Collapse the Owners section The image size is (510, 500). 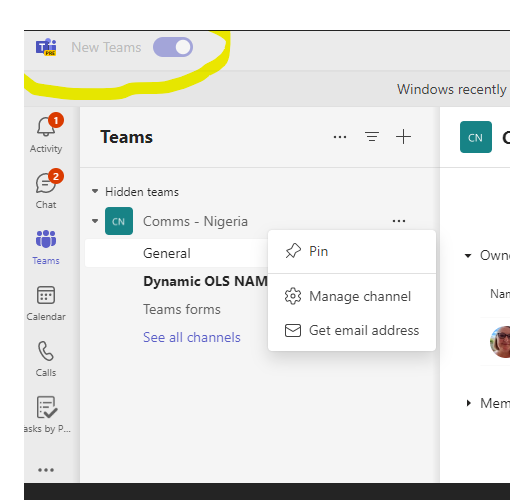(468, 256)
